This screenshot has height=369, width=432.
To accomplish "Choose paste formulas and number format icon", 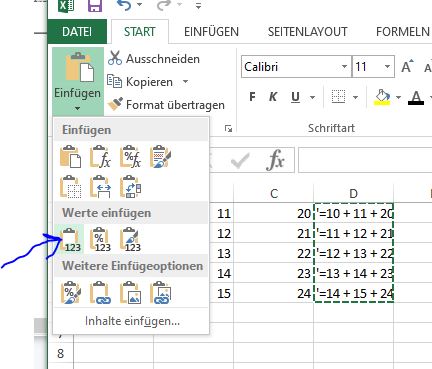I will [x=130, y=156].
